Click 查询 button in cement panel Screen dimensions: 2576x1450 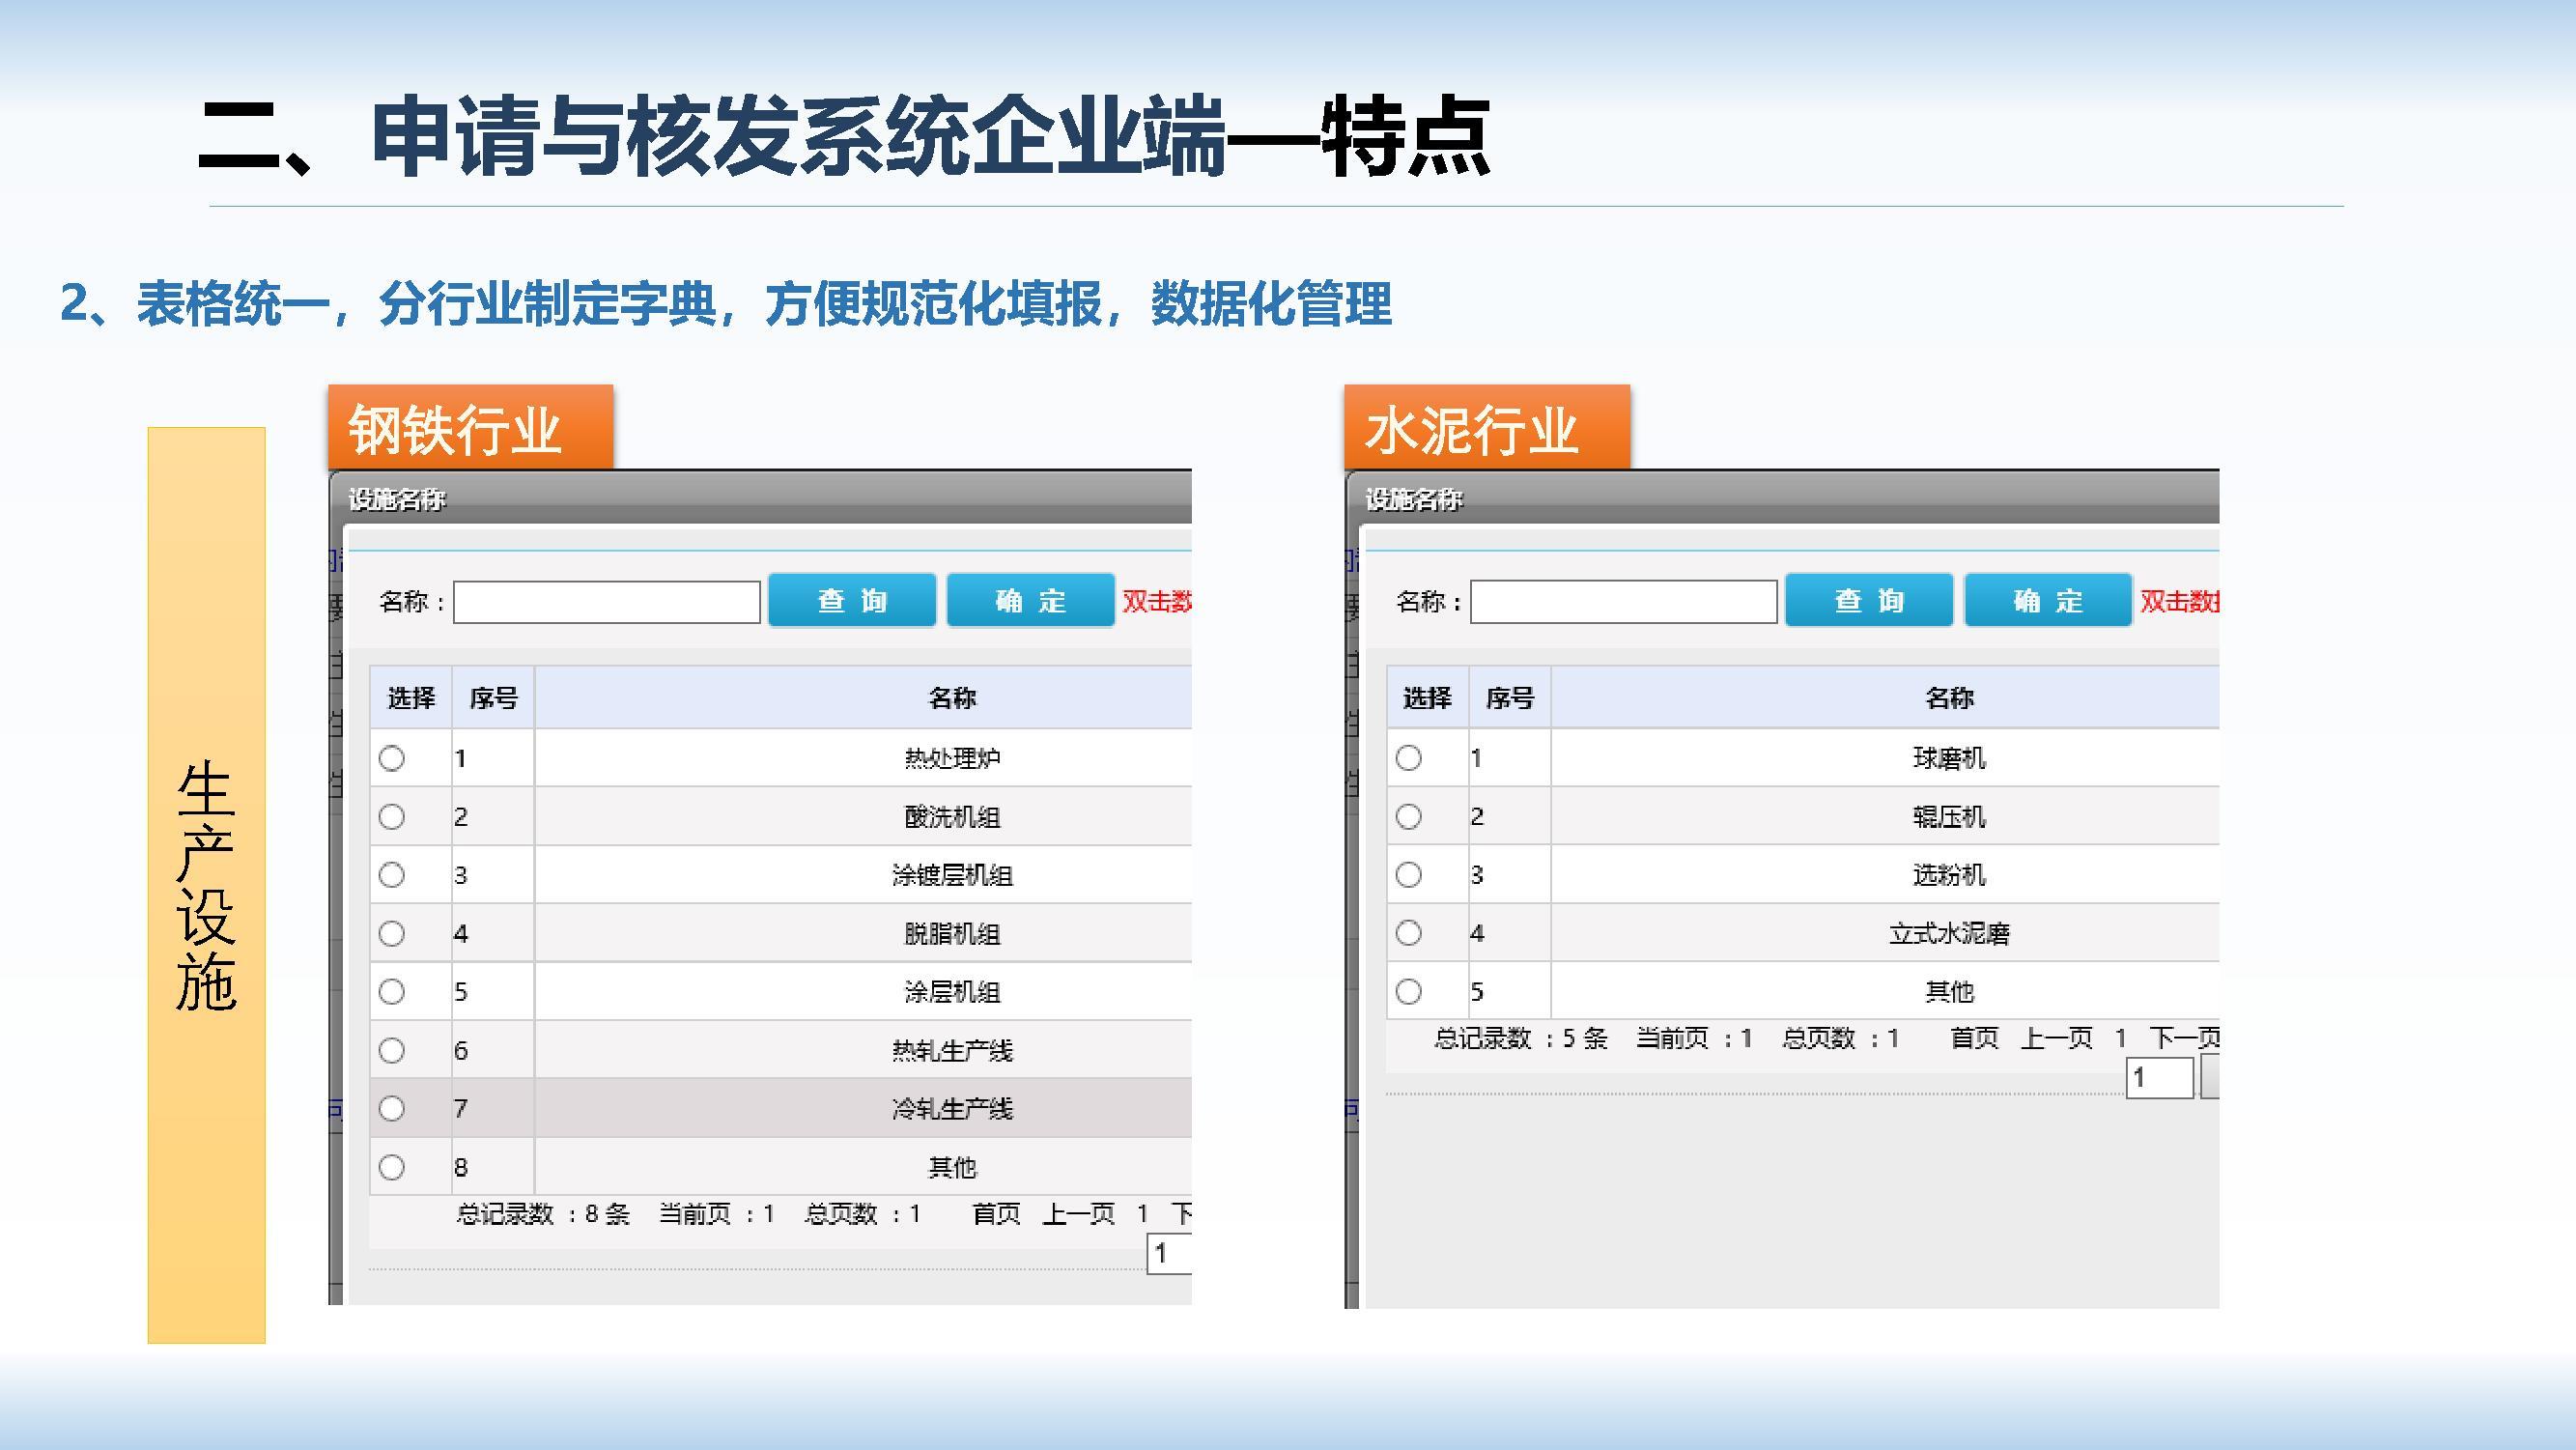coord(1869,600)
